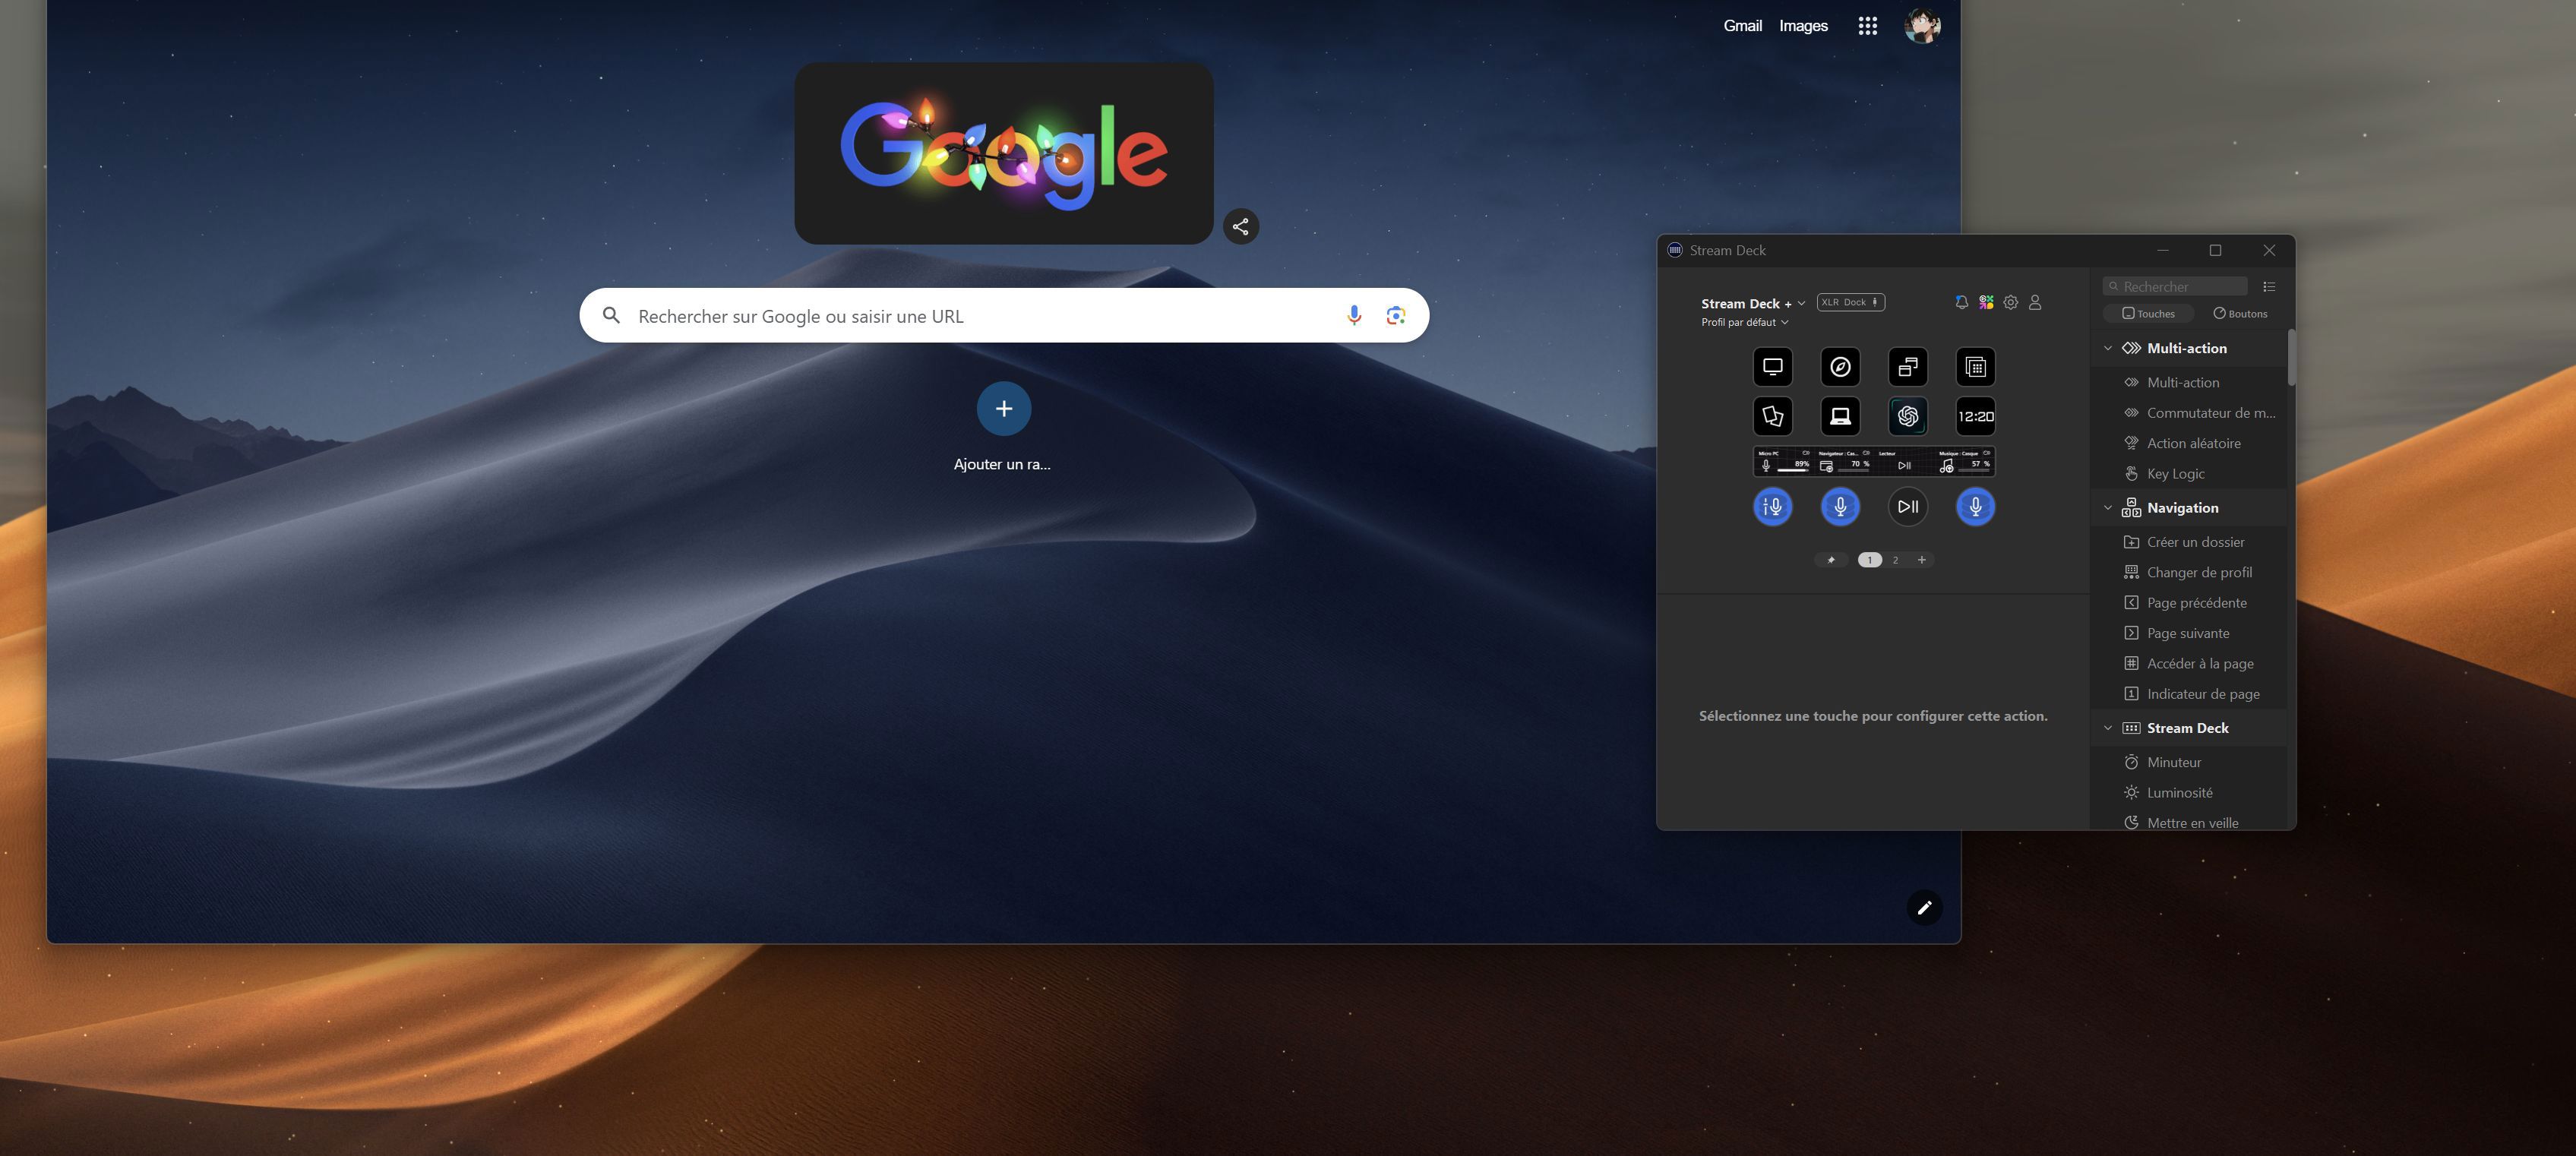Select the laptop key
2576x1156 pixels.
1840,416
